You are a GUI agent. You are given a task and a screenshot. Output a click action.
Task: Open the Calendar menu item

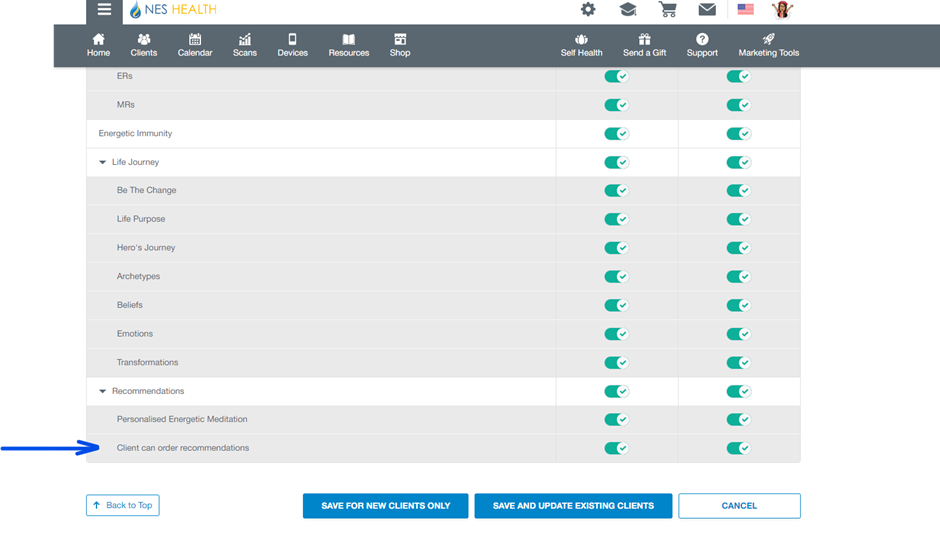195,45
